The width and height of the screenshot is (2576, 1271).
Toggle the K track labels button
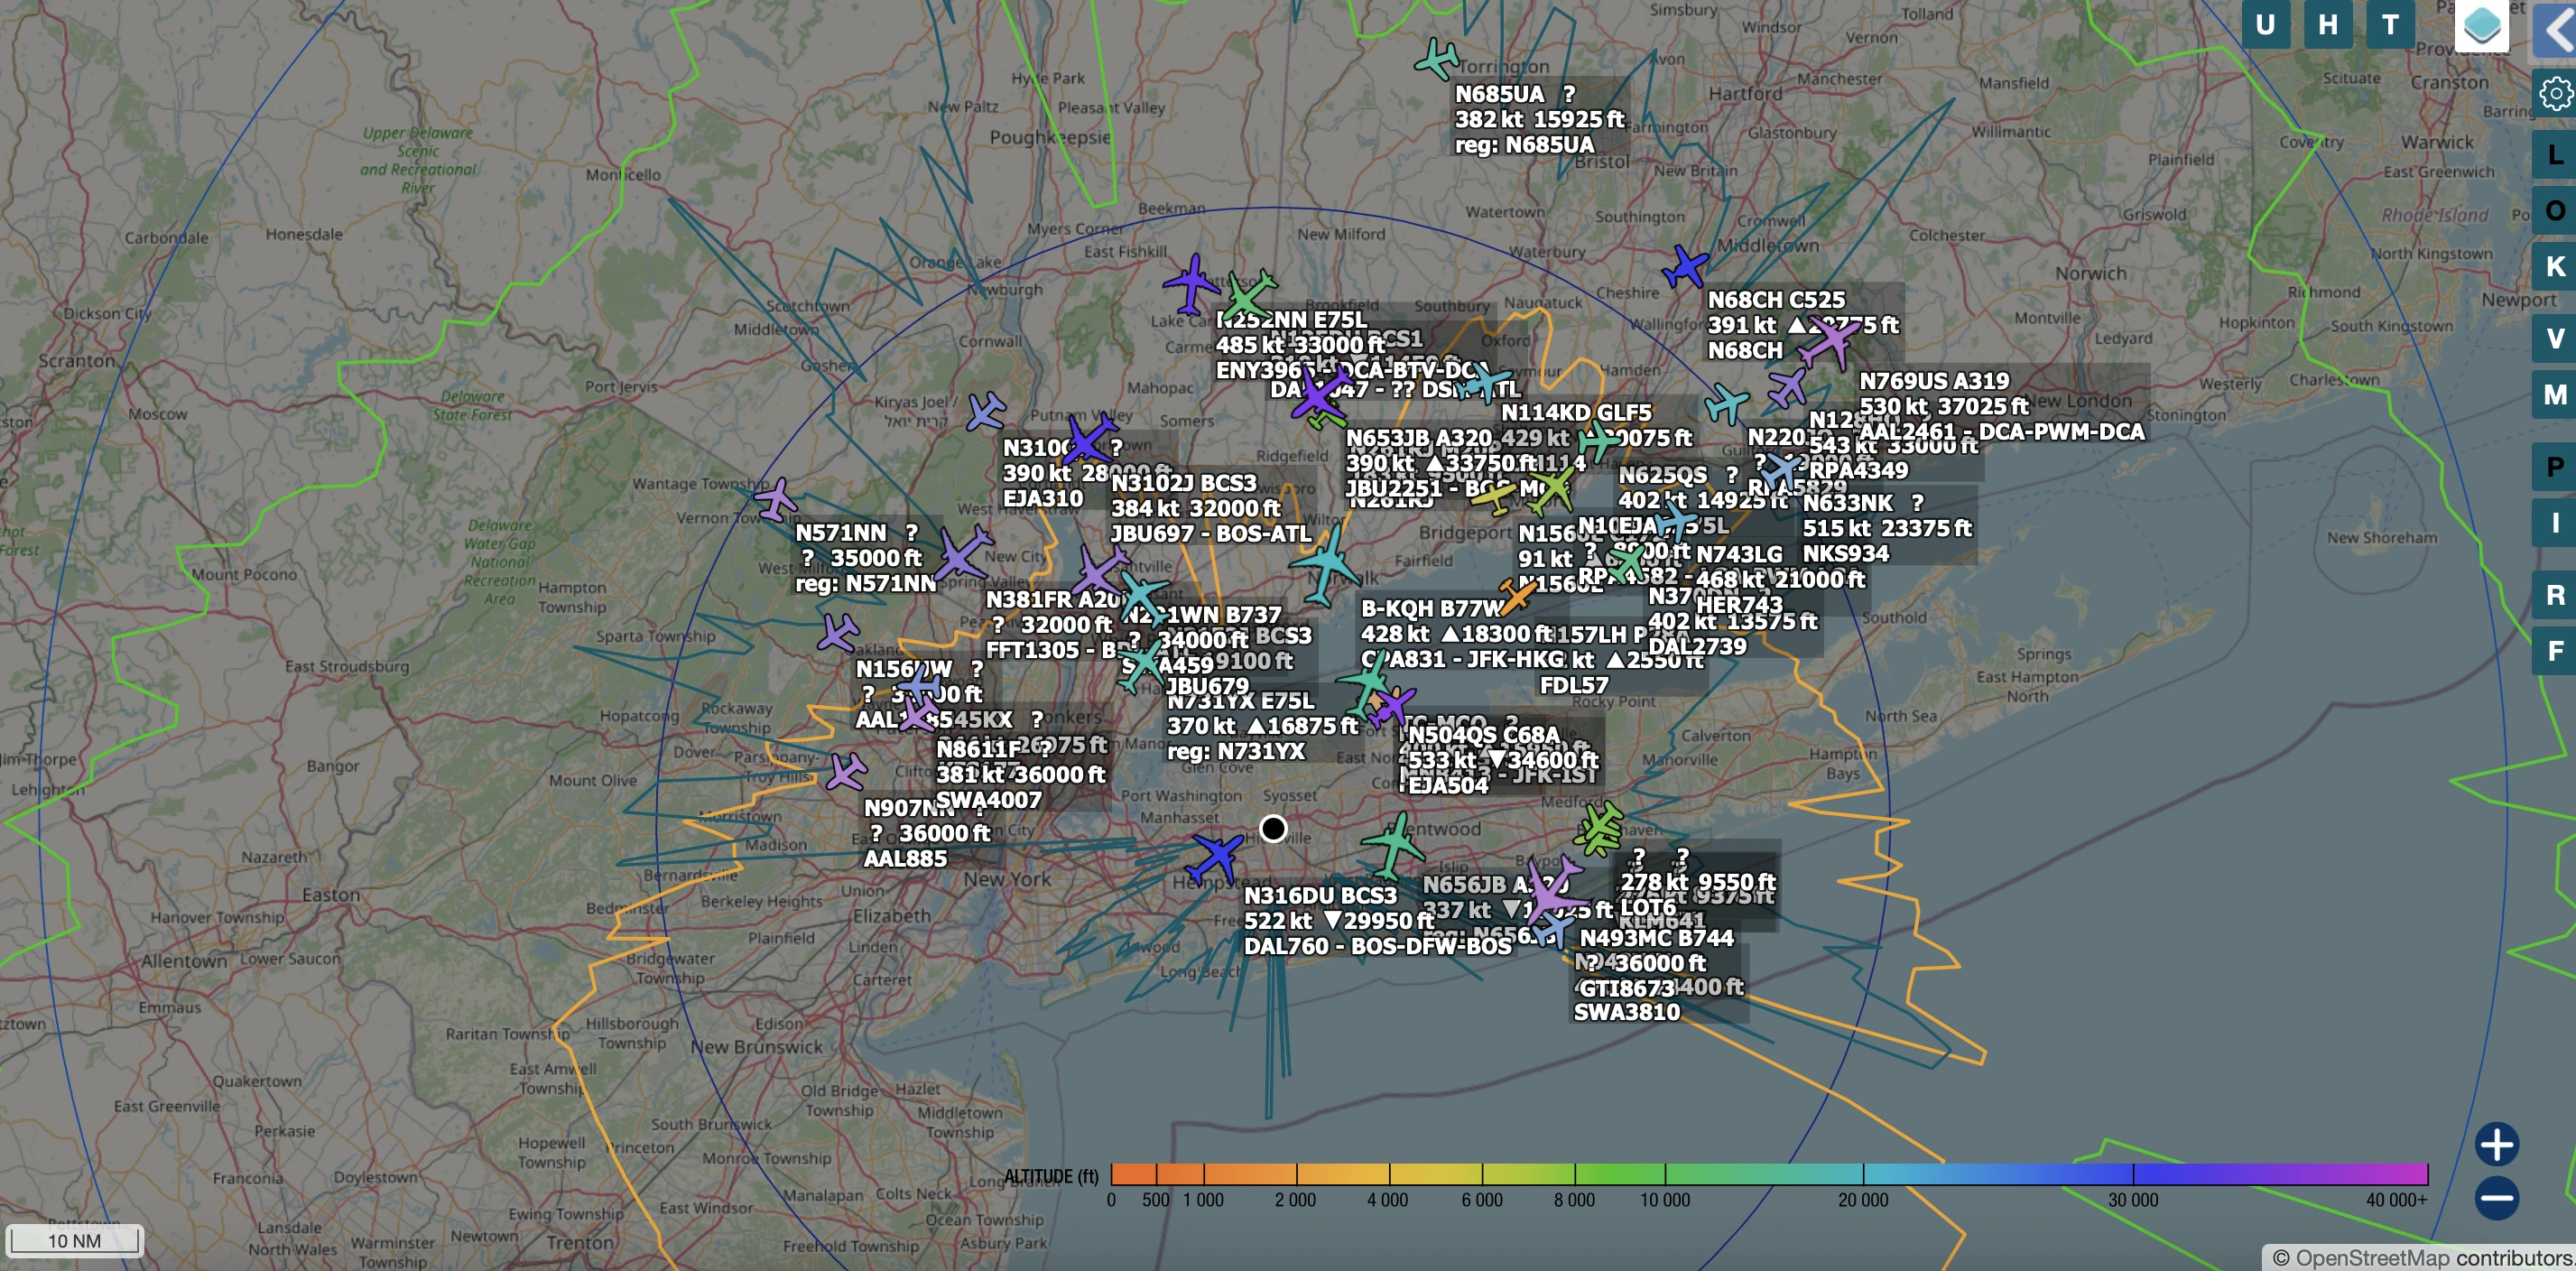2555,267
